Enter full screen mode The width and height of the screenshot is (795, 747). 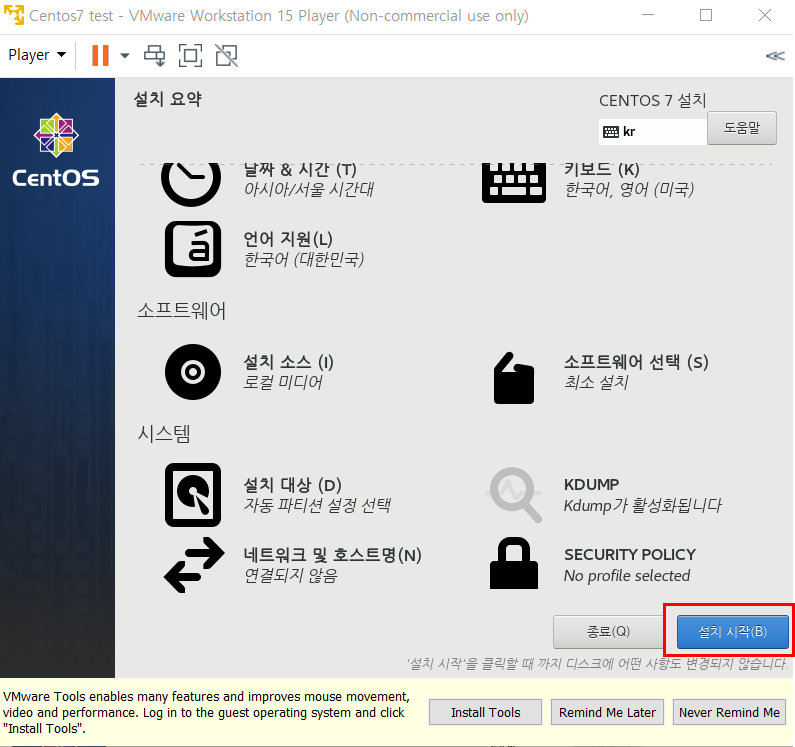(x=190, y=55)
